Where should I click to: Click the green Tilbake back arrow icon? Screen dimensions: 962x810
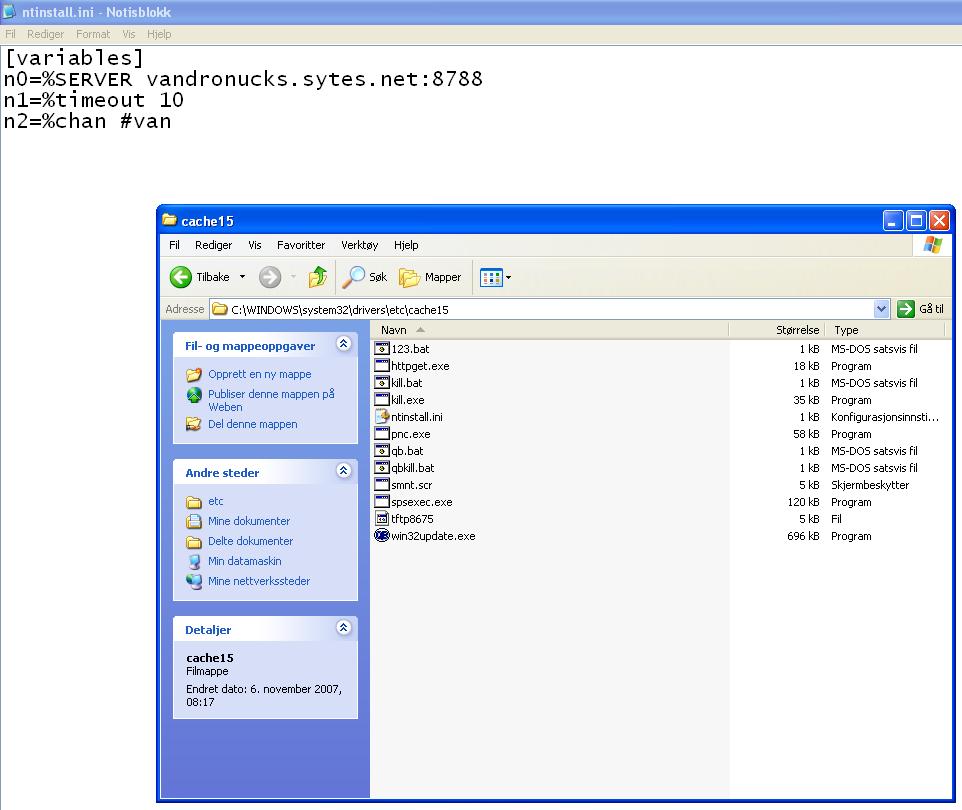point(180,277)
